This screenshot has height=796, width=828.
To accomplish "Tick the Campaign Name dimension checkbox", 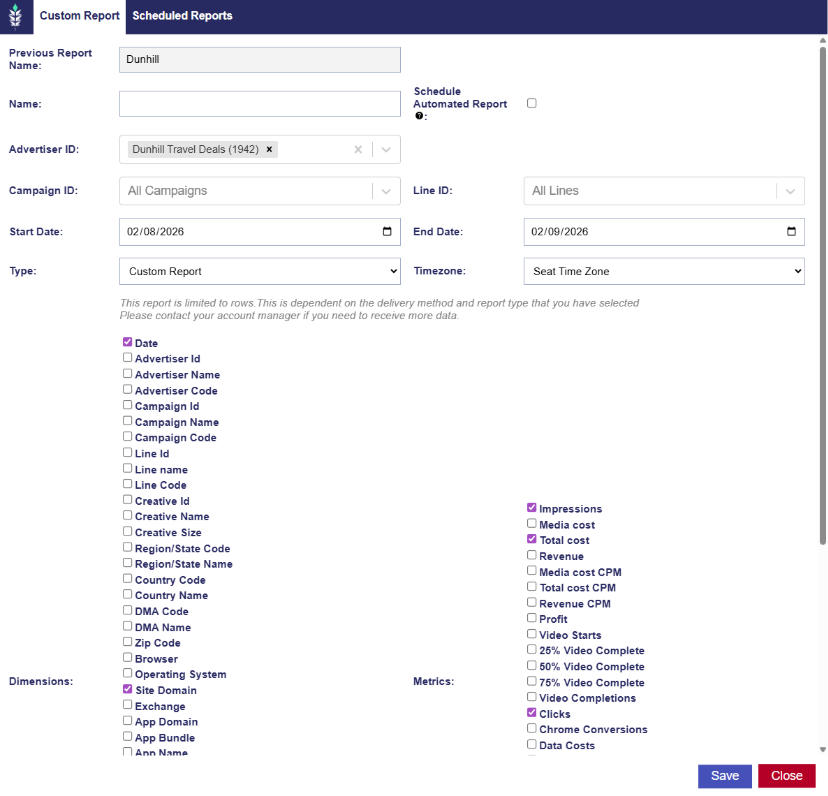I will pos(128,421).
